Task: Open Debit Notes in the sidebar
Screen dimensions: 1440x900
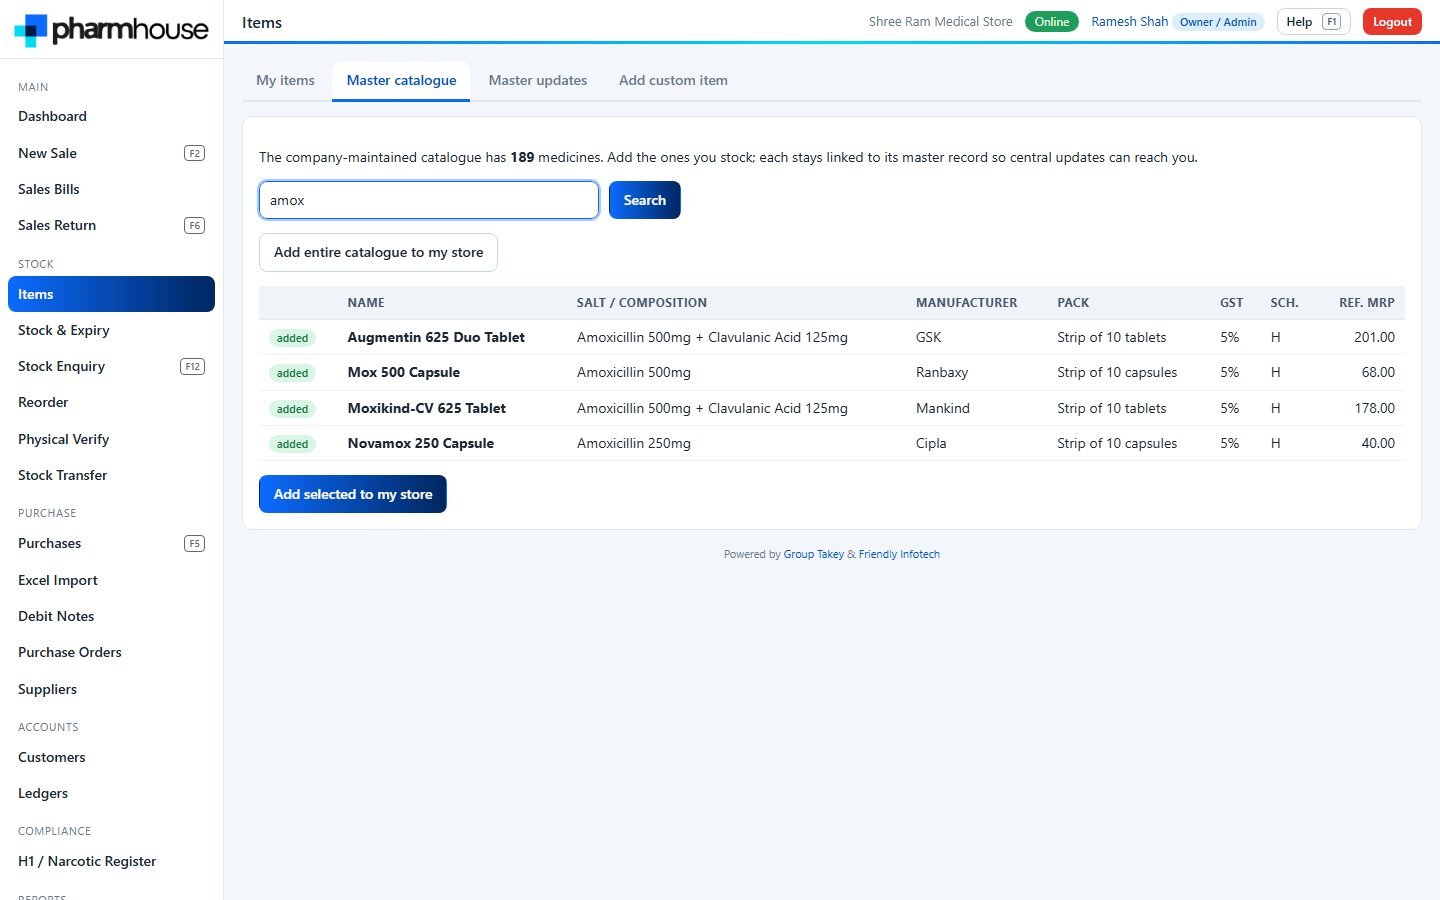Action: [111, 616]
